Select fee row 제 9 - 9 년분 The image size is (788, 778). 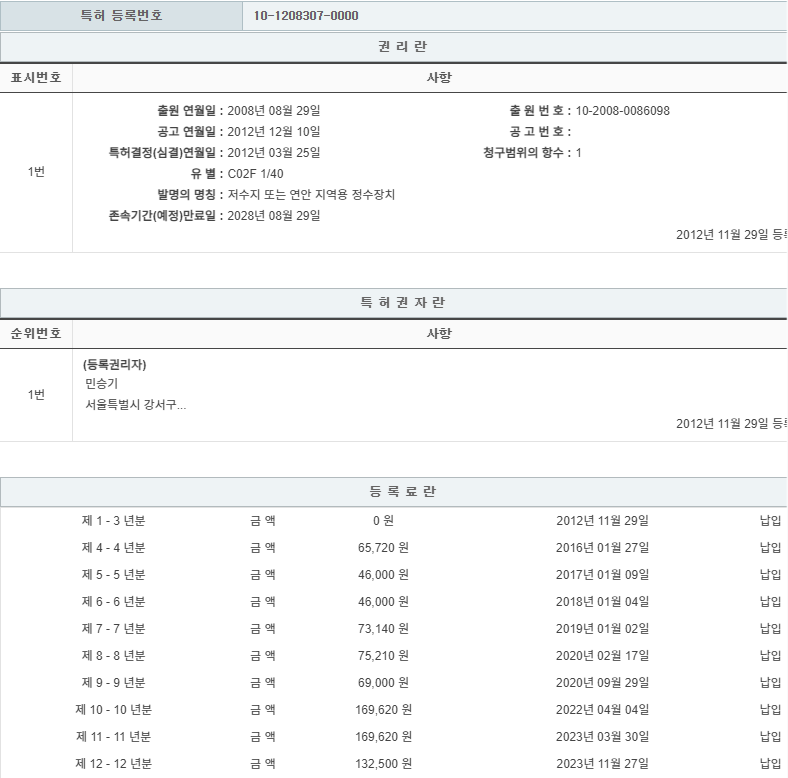point(114,683)
